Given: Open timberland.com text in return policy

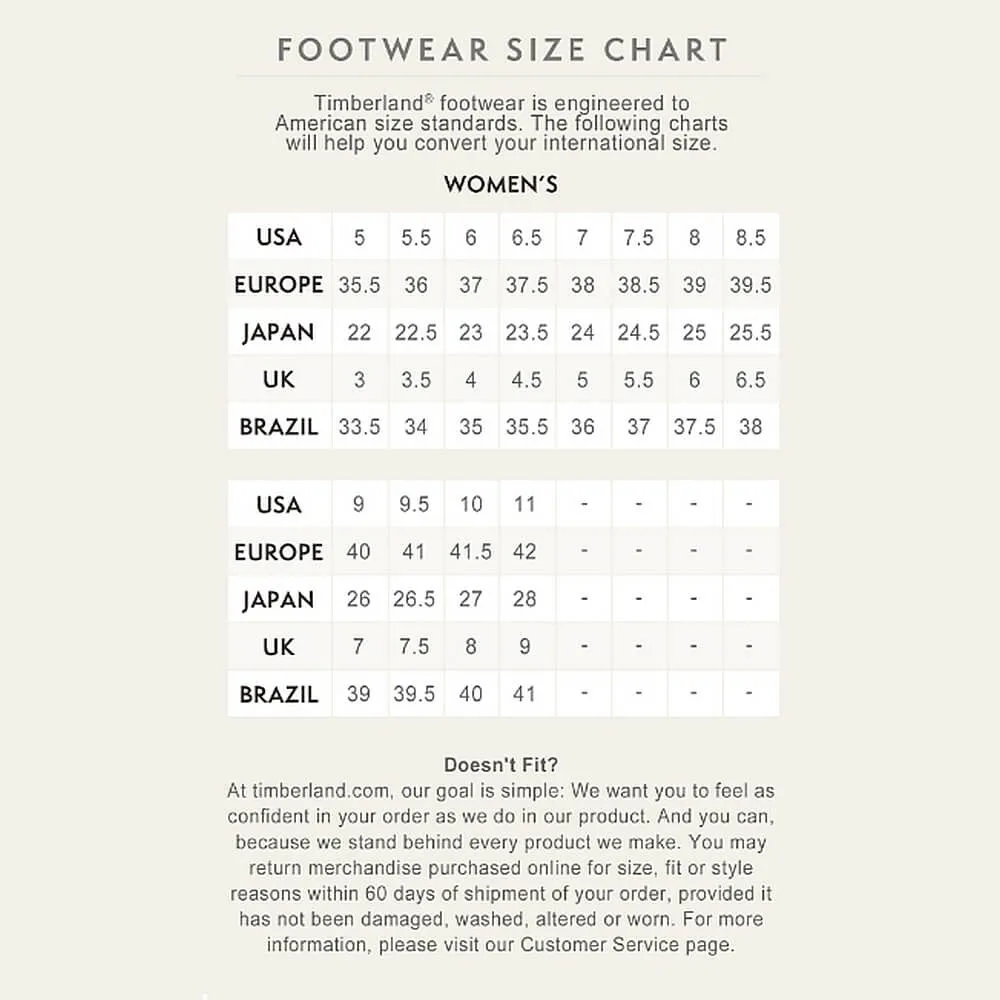Looking at the screenshot, I should [x=321, y=791].
